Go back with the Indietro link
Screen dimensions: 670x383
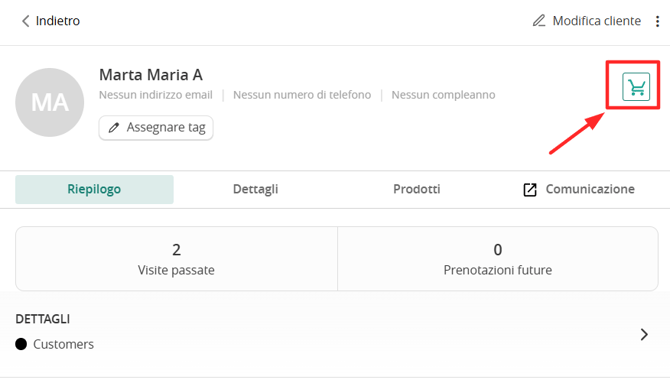coord(50,21)
